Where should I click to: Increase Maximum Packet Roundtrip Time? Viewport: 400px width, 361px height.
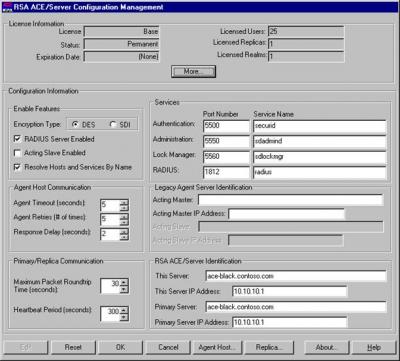(x=124, y=283)
